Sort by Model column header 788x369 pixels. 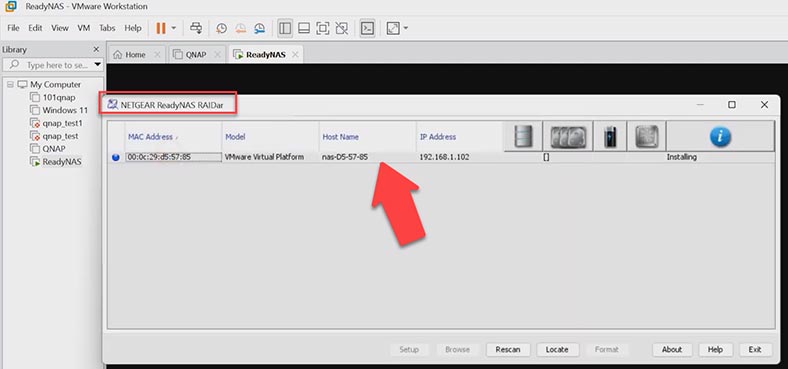270,137
